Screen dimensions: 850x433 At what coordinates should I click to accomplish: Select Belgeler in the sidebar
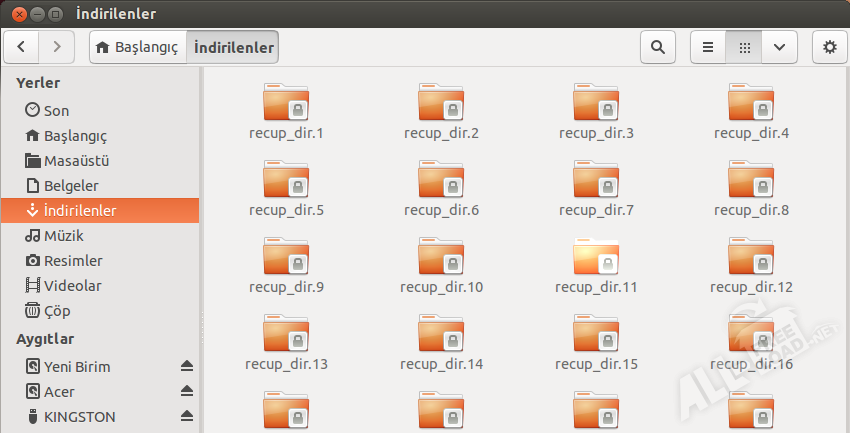pos(70,186)
